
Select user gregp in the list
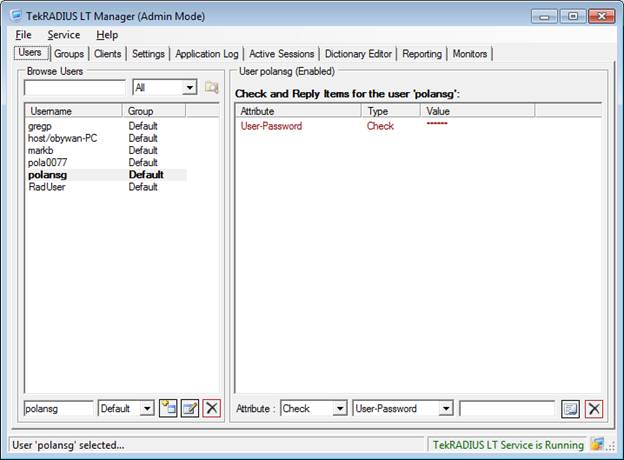click(105, 126)
